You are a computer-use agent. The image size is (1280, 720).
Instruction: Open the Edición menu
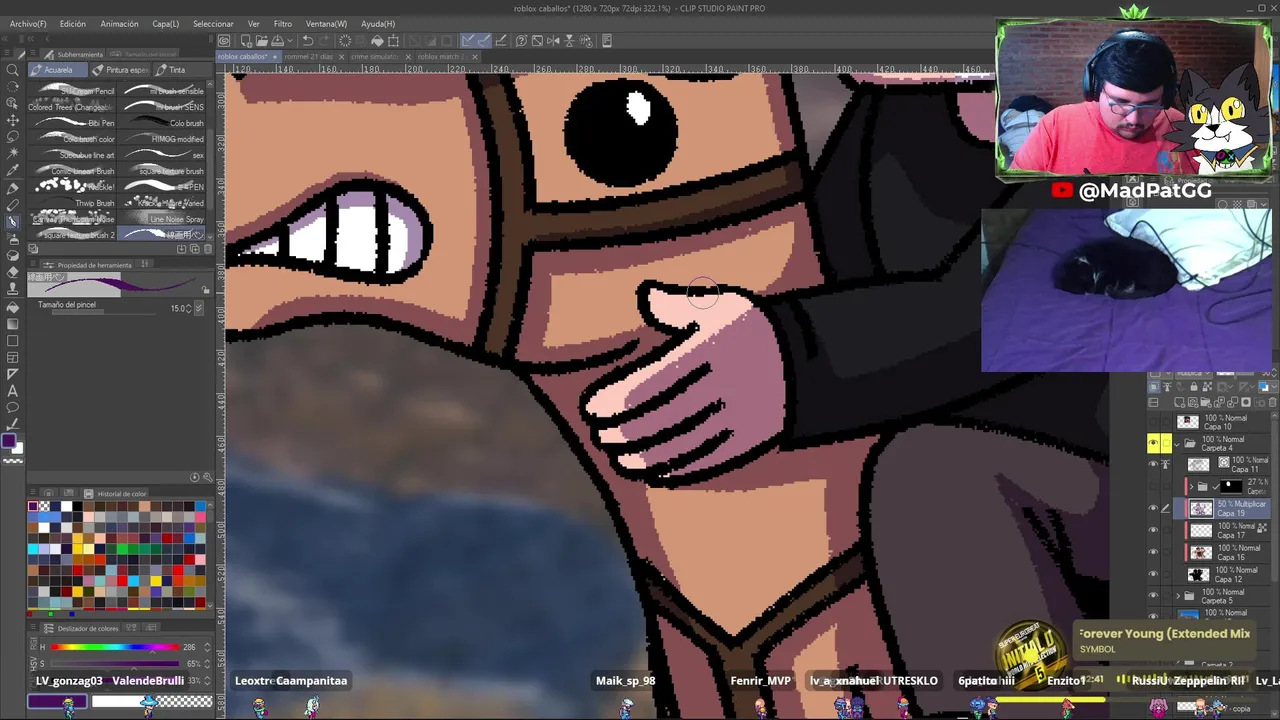73,23
